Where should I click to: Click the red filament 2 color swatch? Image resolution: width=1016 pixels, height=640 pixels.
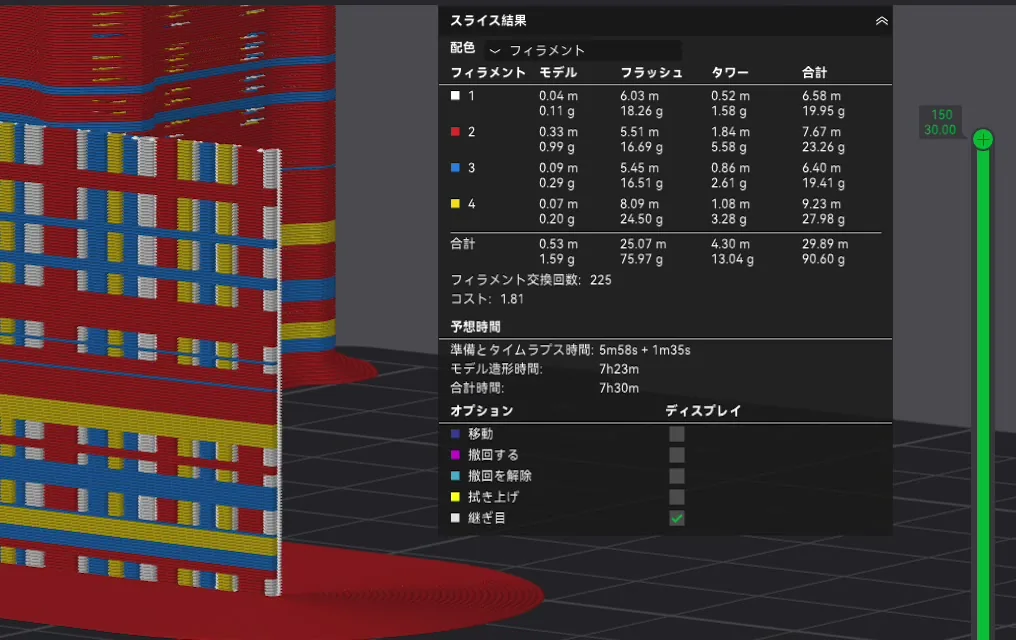(456, 131)
